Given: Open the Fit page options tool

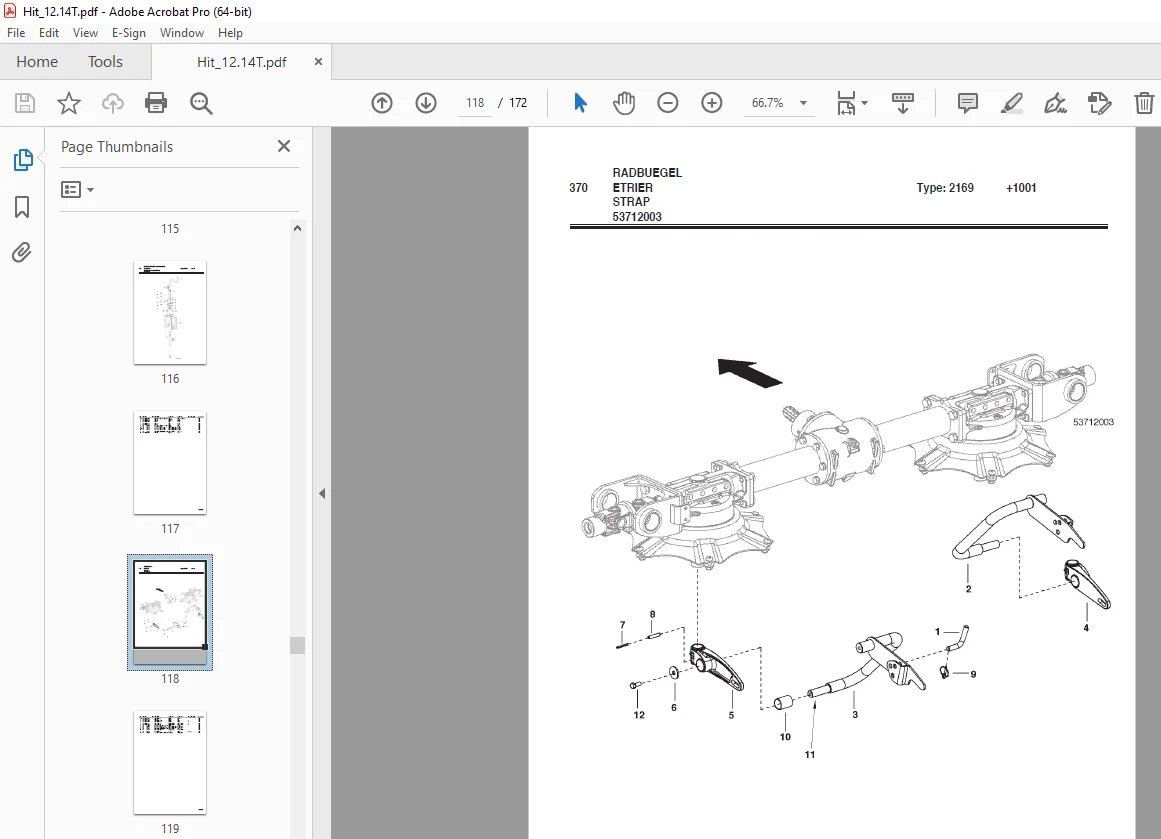Looking at the screenshot, I should [846, 103].
